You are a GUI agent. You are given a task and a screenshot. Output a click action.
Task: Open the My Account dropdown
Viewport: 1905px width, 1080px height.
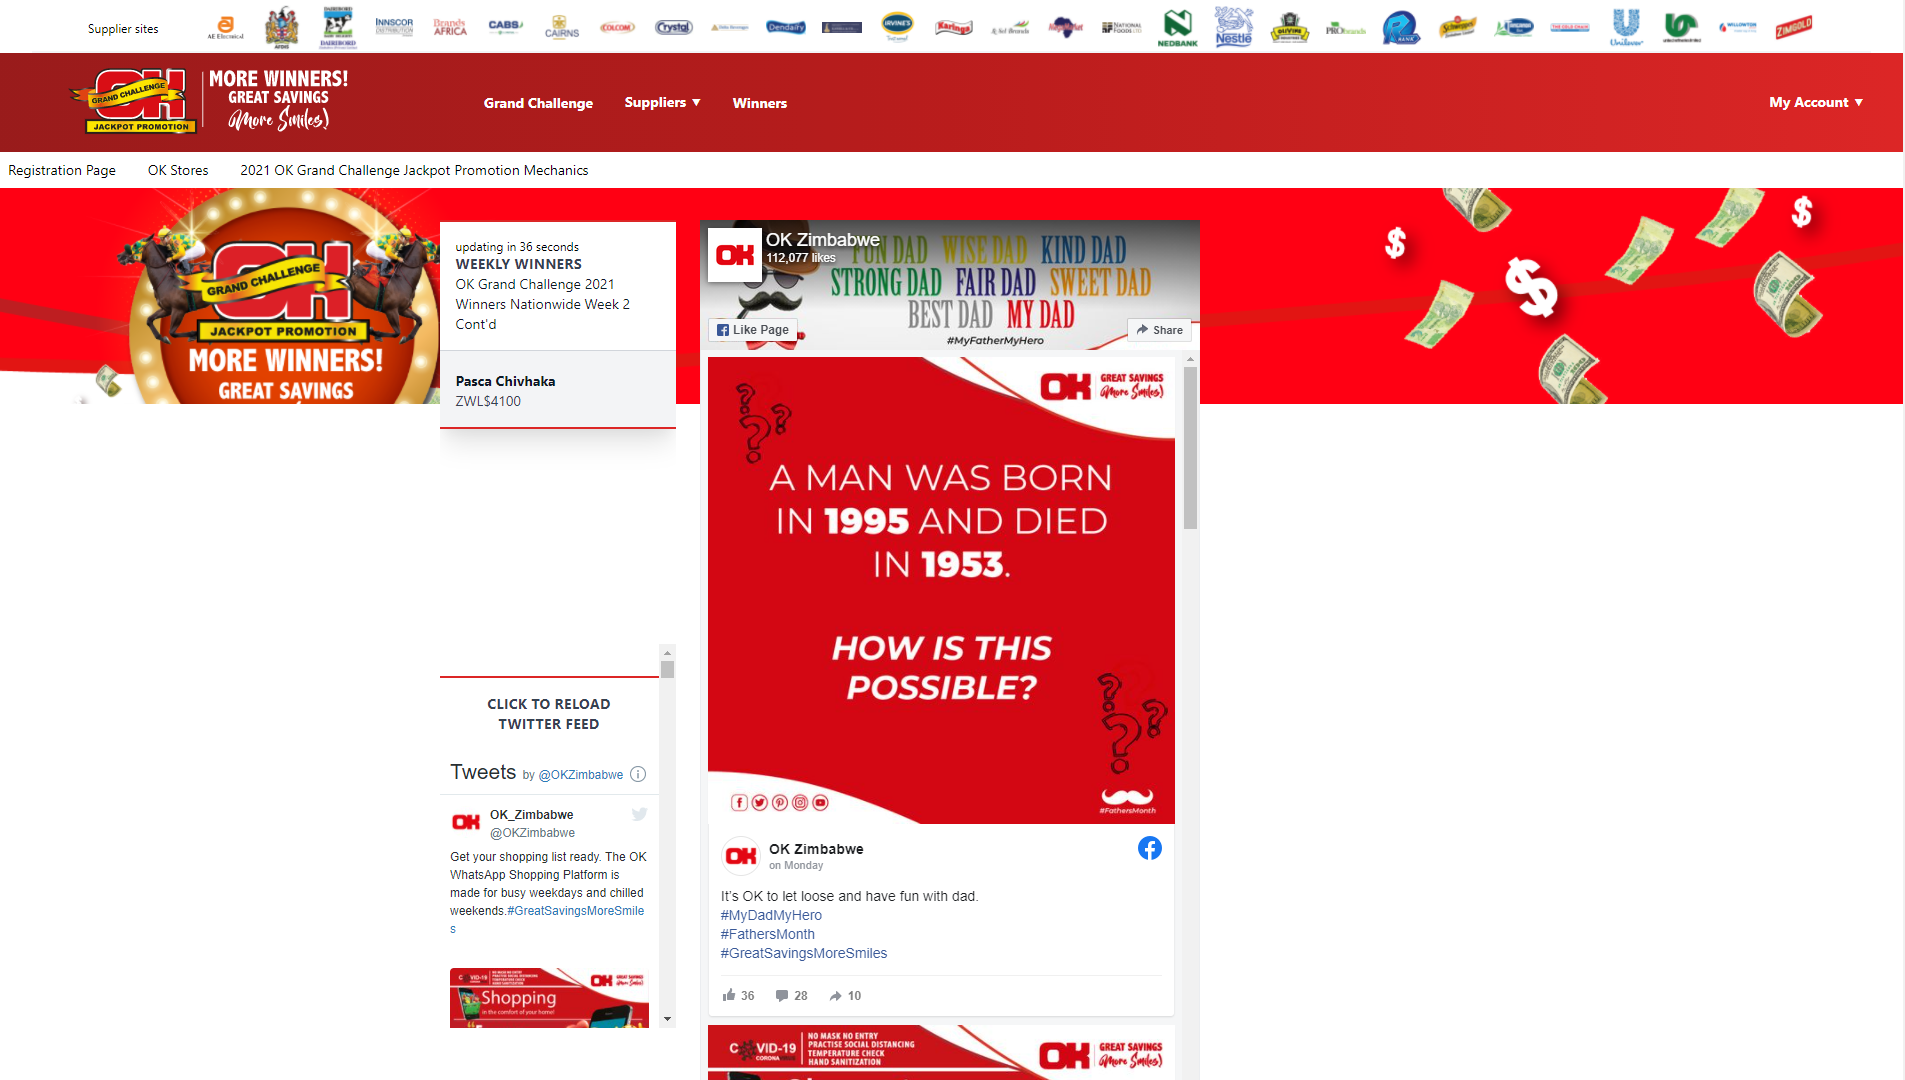[1815, 102]
